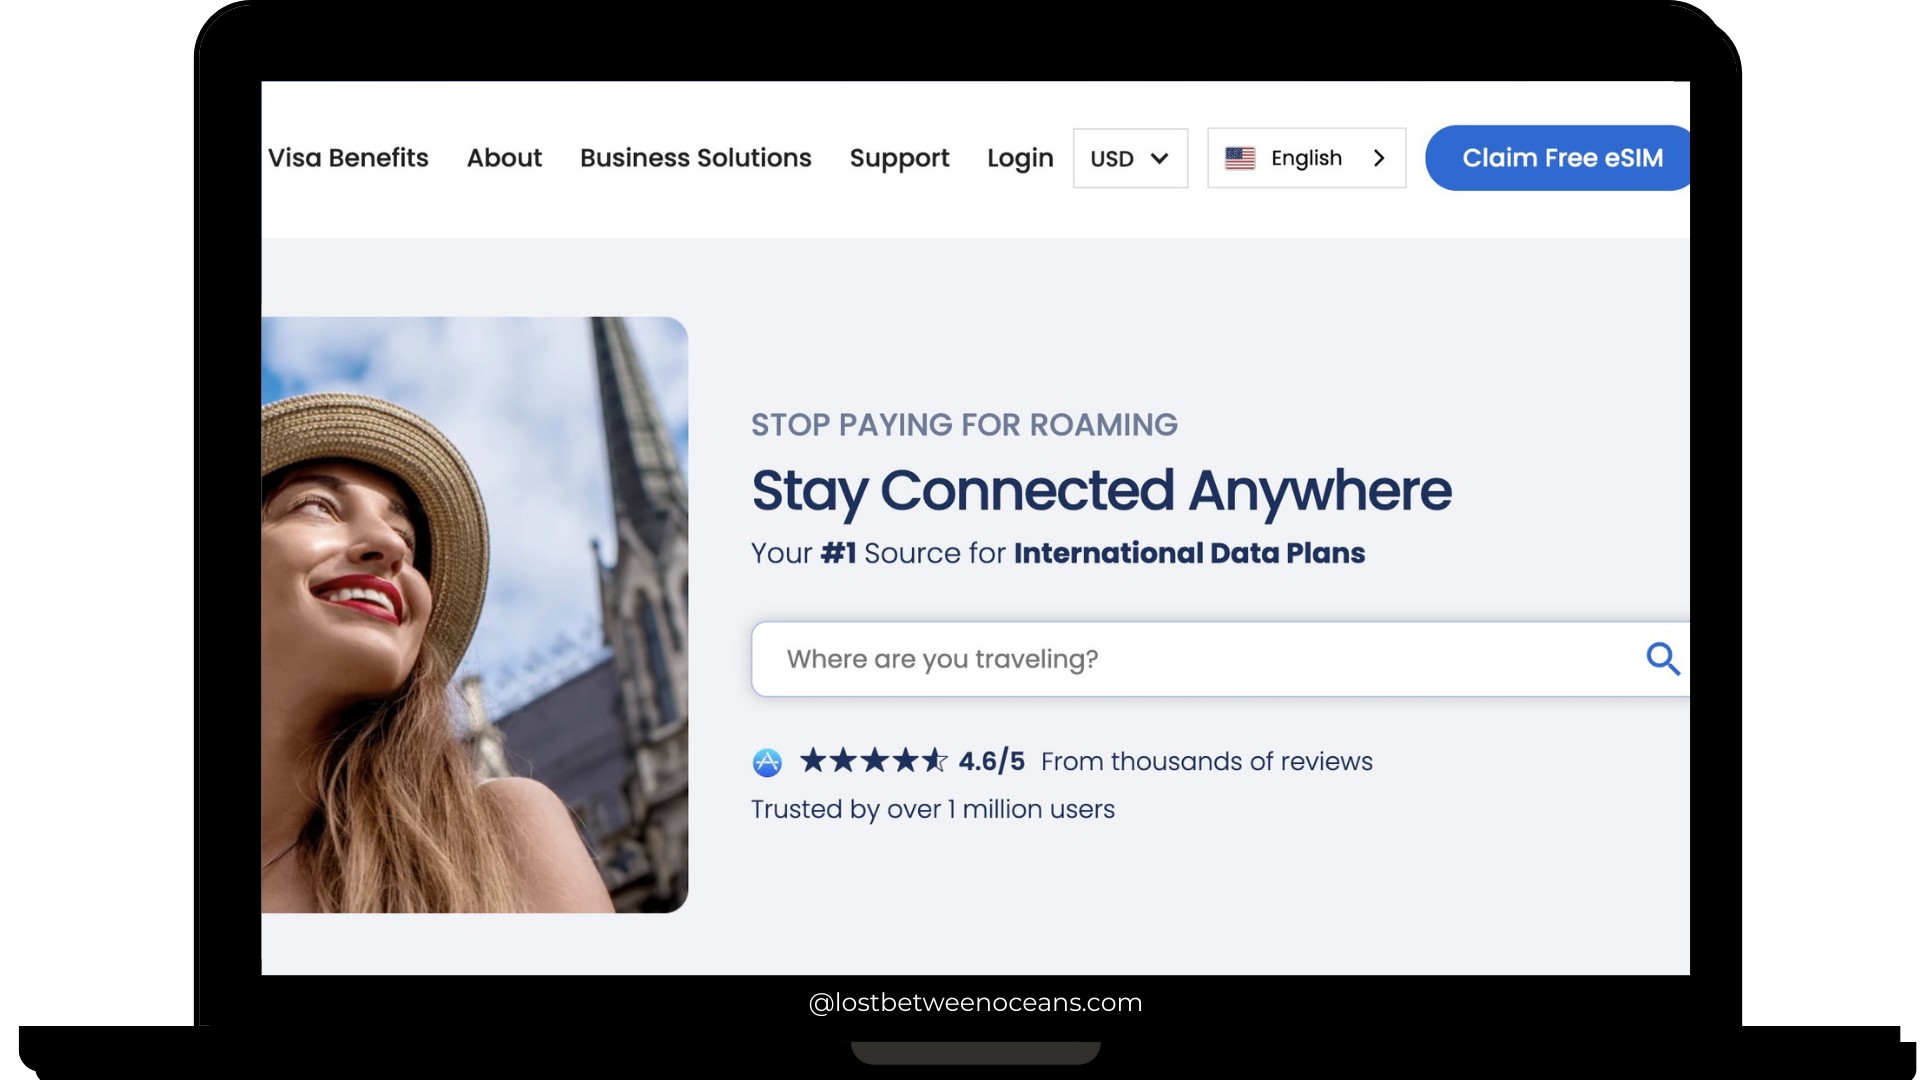Viewport: 1920px width, 1080px height.
Task: Open Business Solutions from the navigation
Action: 696,157
